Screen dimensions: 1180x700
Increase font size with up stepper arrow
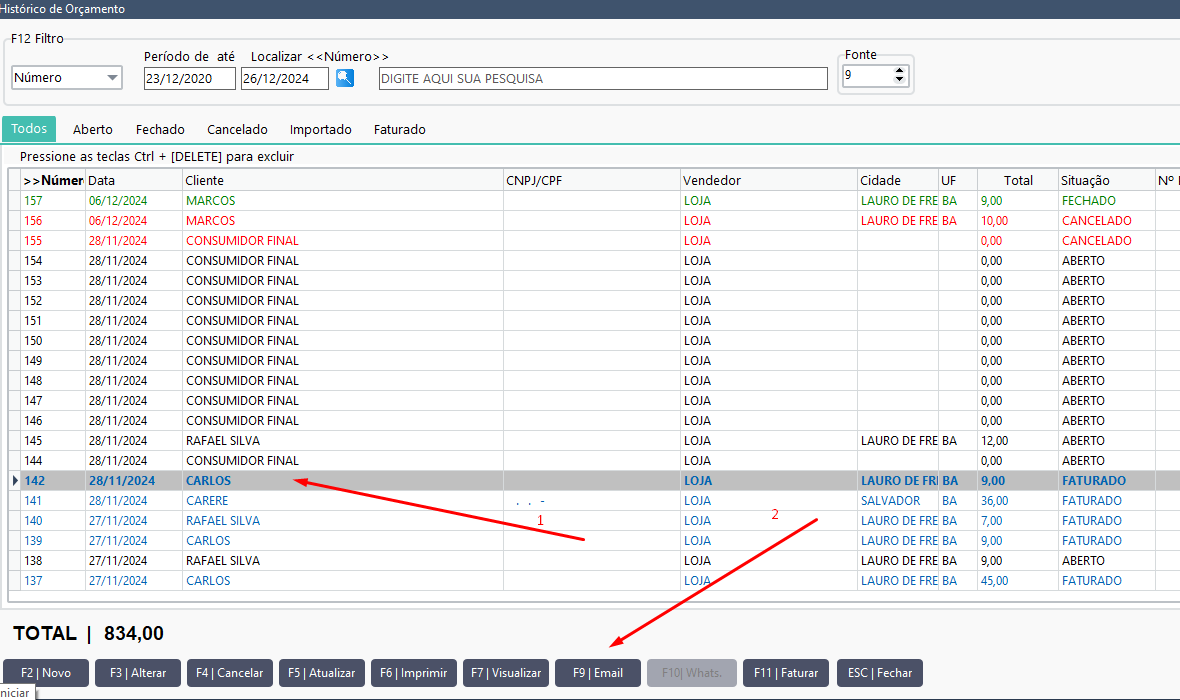click(899, 71)
